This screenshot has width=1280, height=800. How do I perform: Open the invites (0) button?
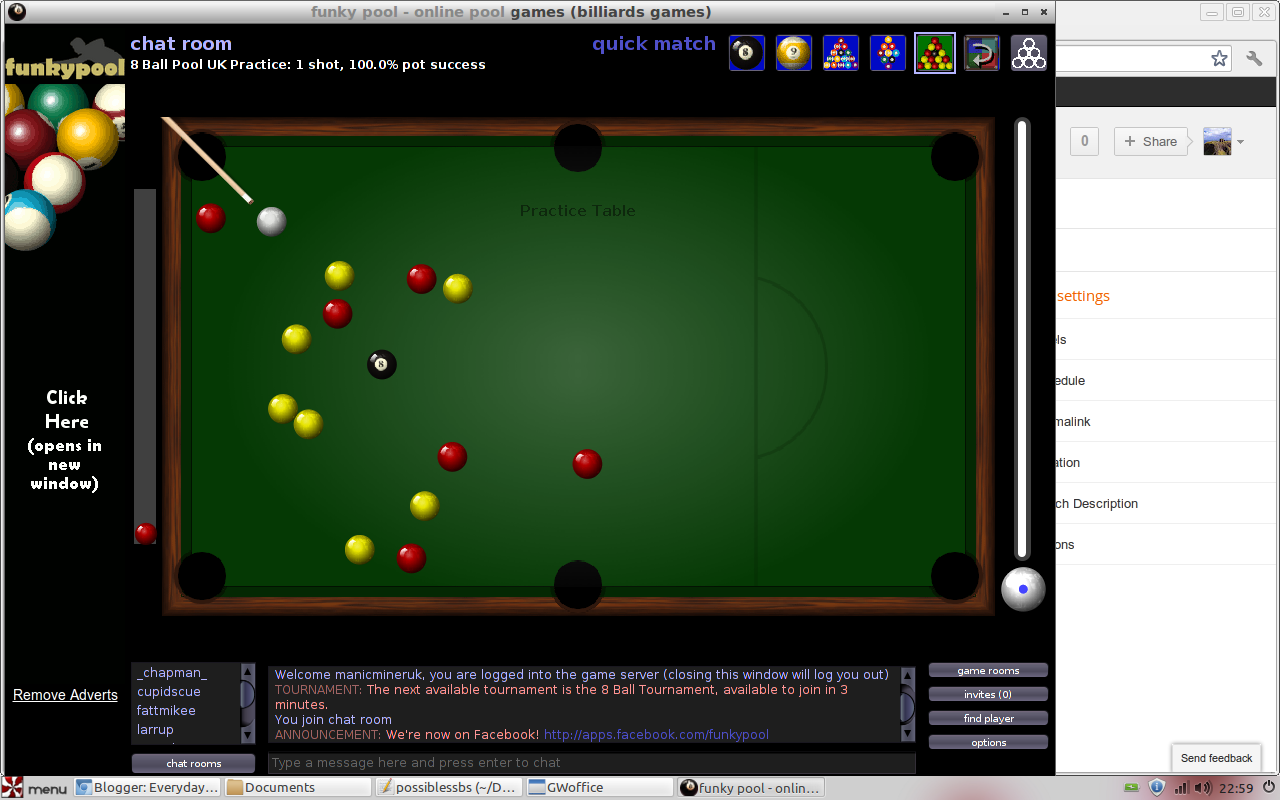(988, 694)
